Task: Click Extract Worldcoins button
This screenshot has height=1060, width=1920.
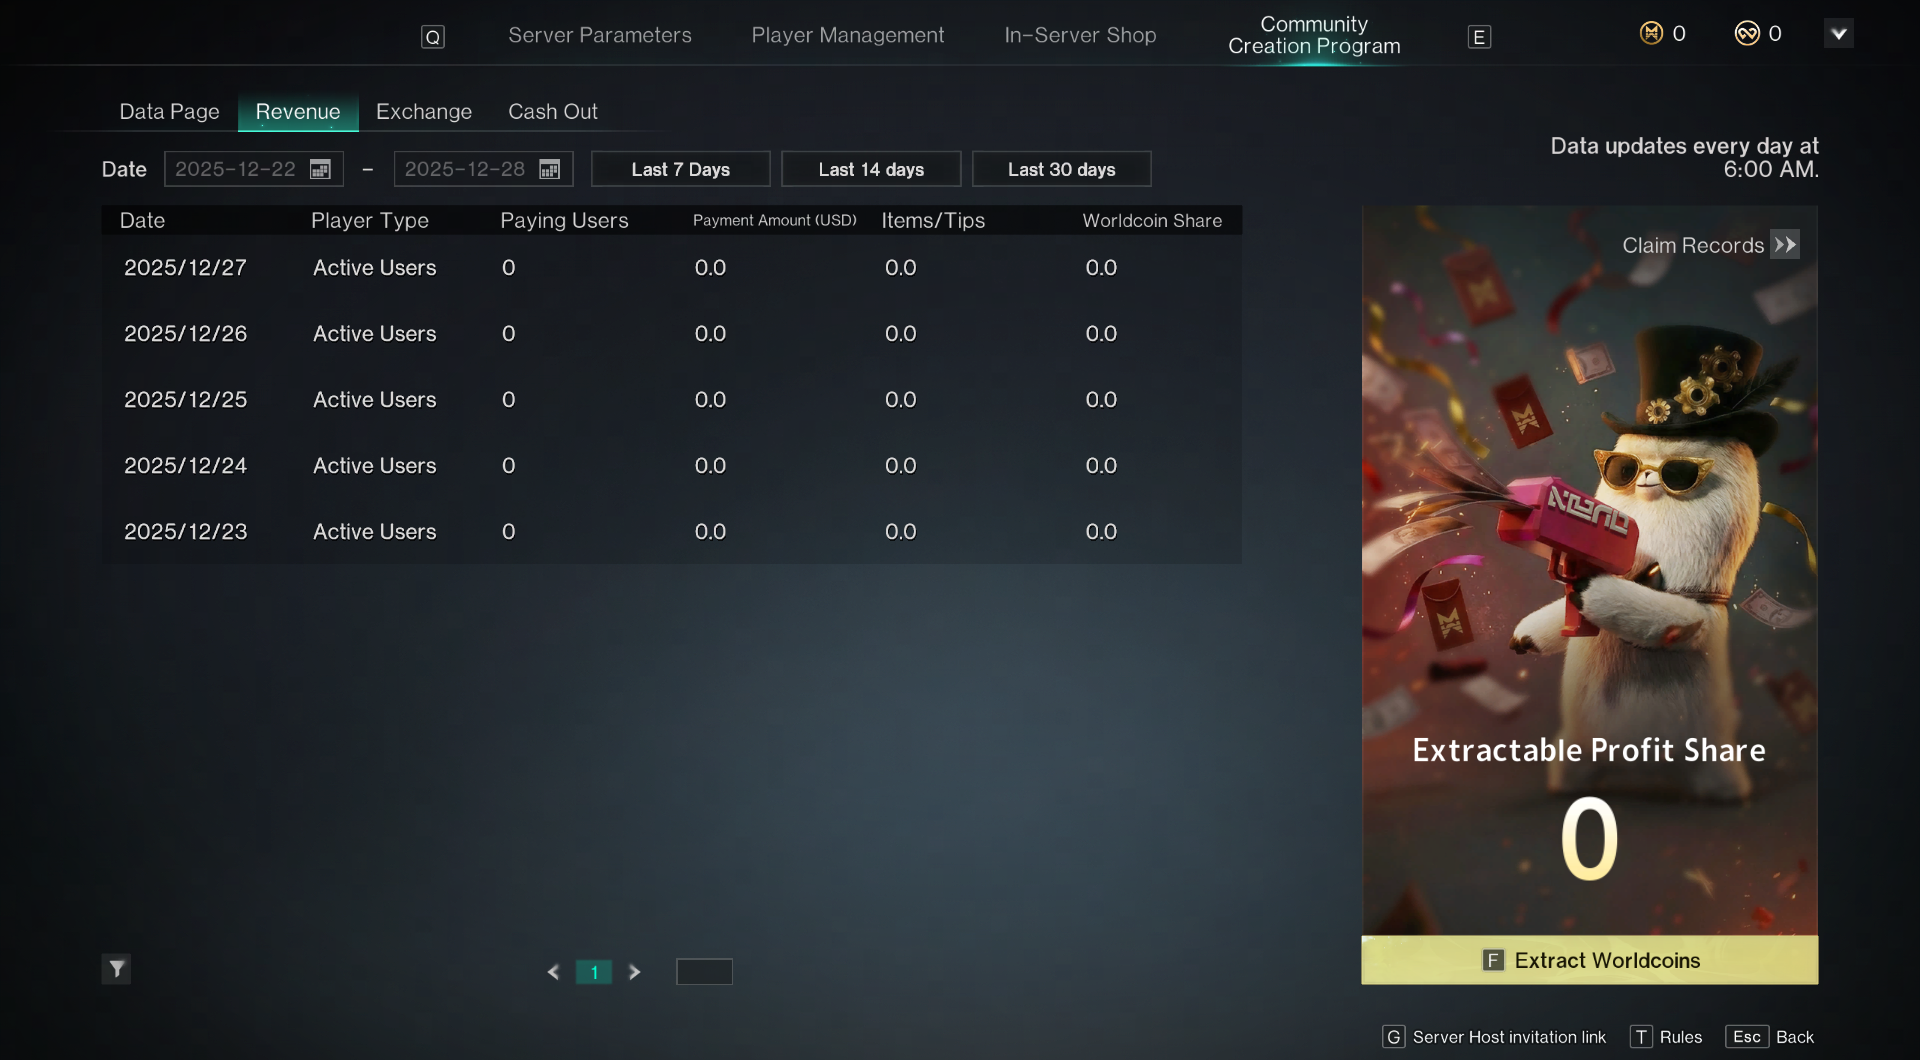Action: point(1590,960)
